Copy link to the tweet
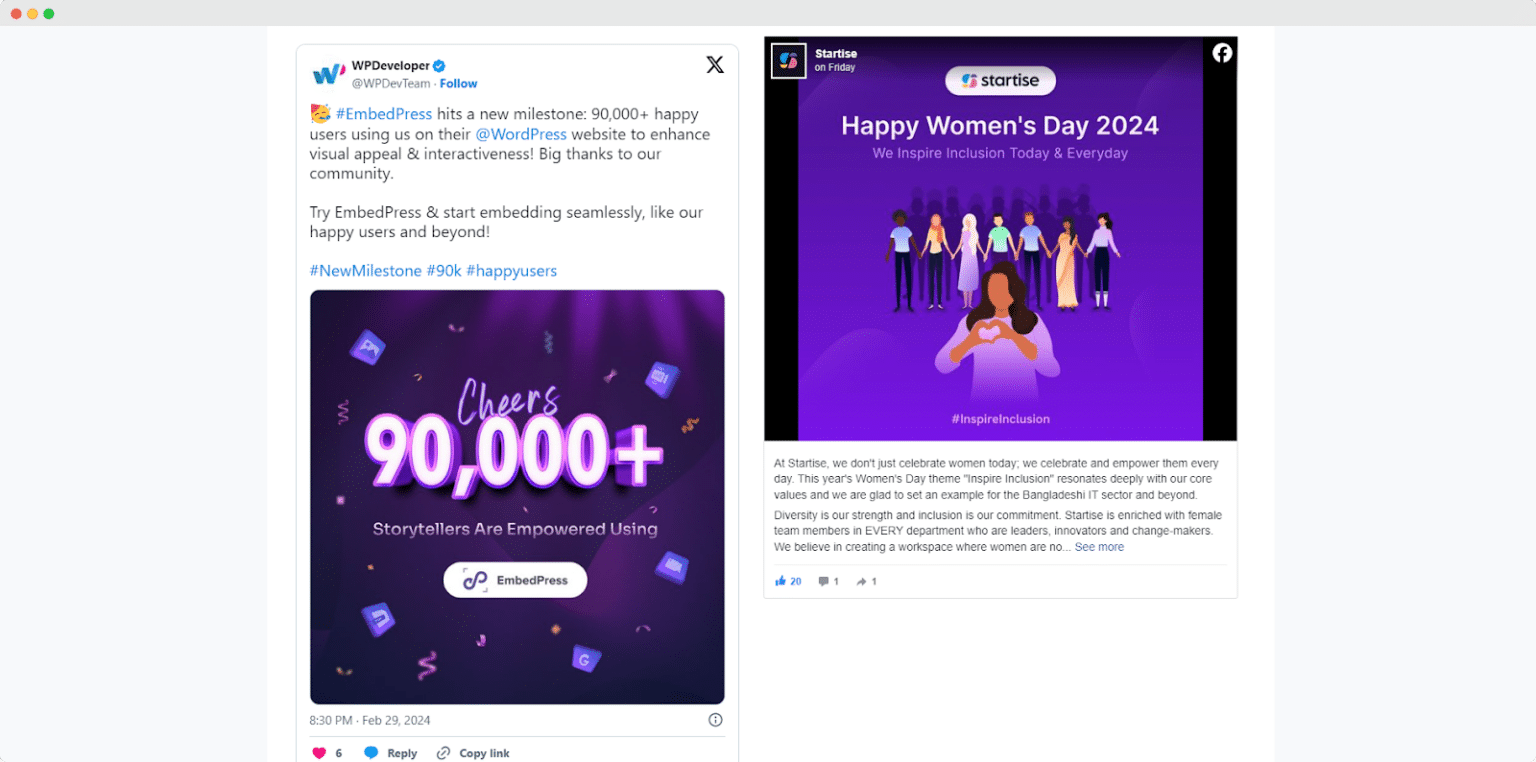 [473, 753]
